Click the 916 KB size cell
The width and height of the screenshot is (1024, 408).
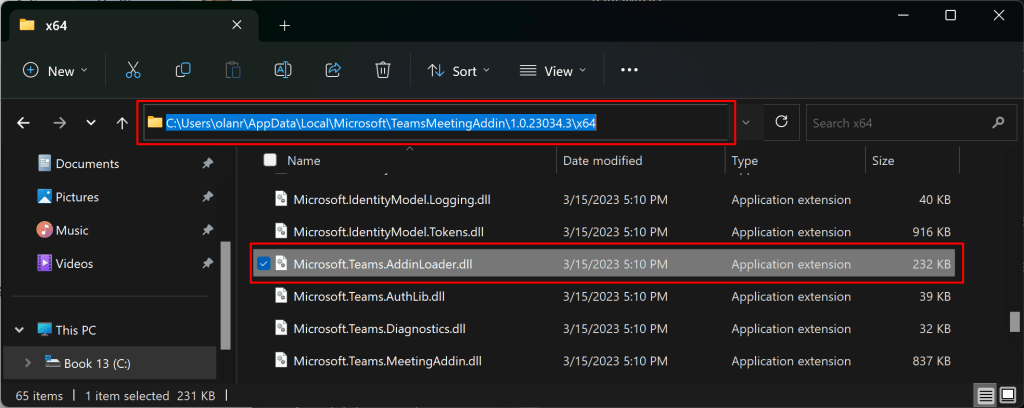click(x=931, y=232)
